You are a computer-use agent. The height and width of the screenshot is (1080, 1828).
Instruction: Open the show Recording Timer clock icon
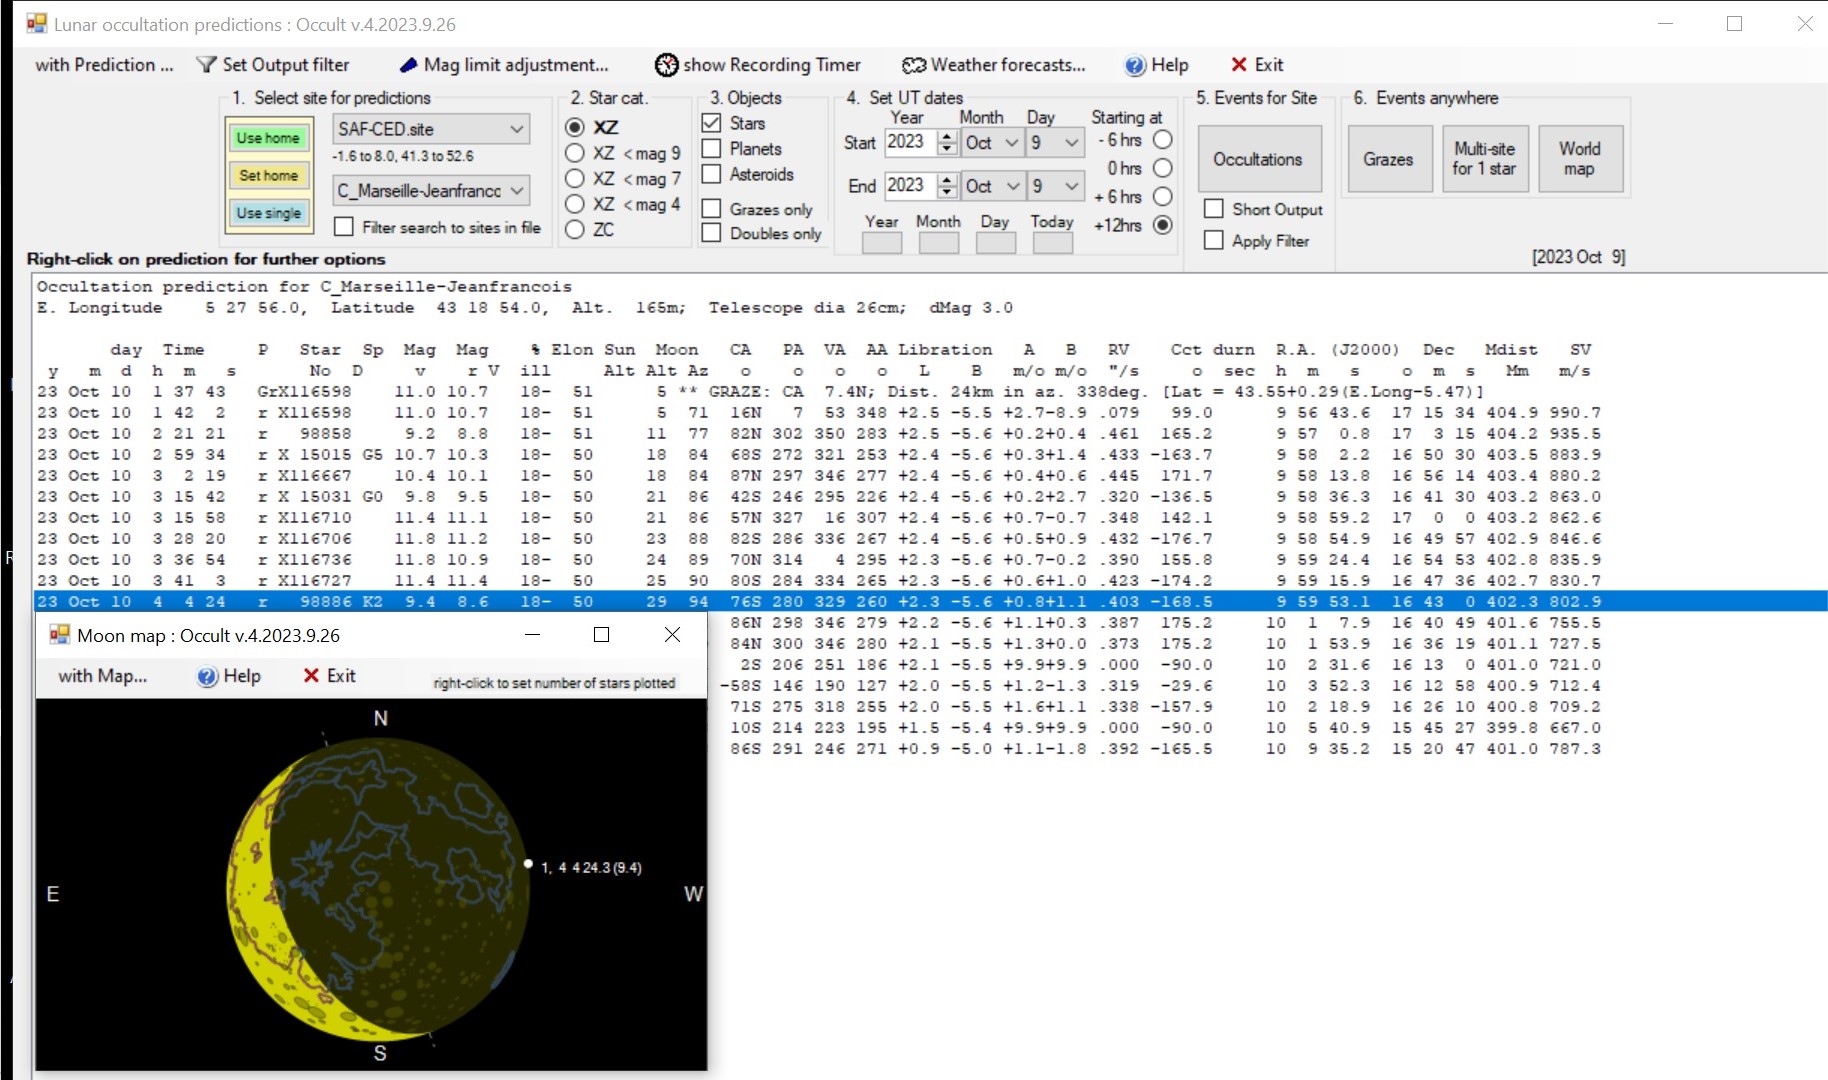point(666,65)
